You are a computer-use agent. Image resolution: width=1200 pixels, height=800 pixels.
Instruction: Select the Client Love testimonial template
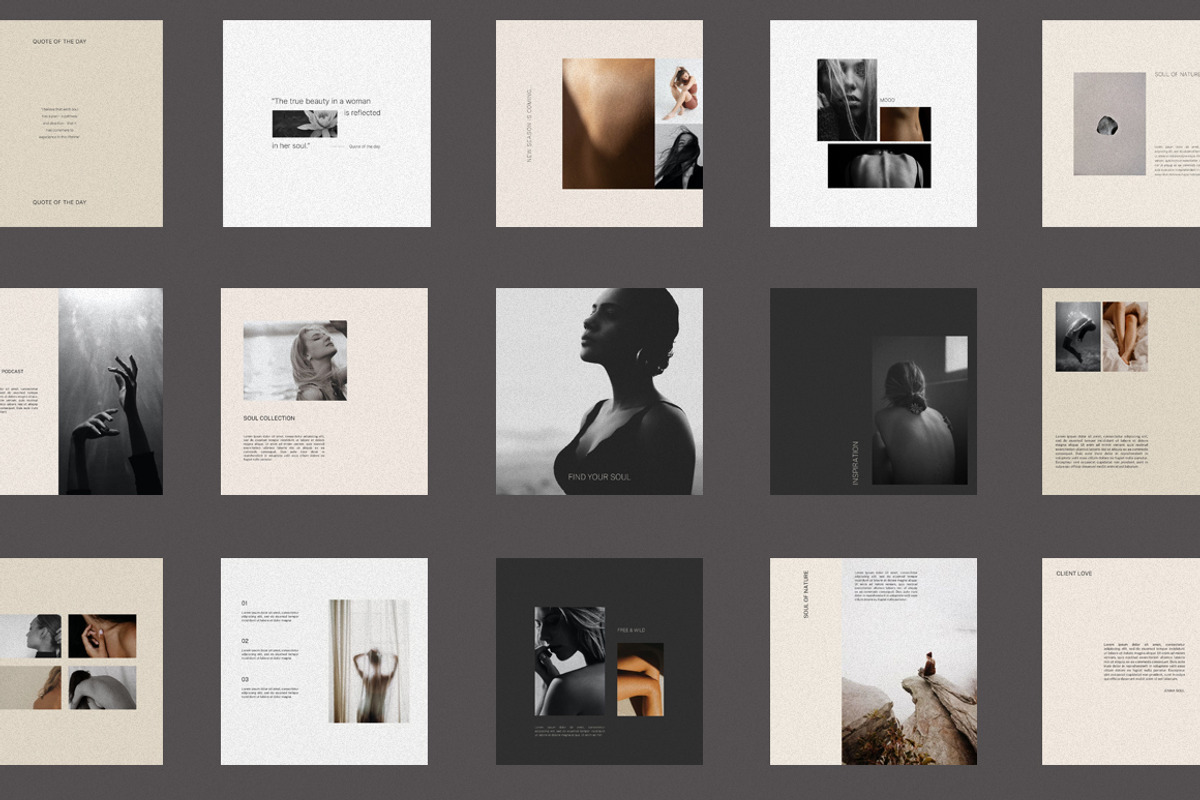[x=1121, y=661]
